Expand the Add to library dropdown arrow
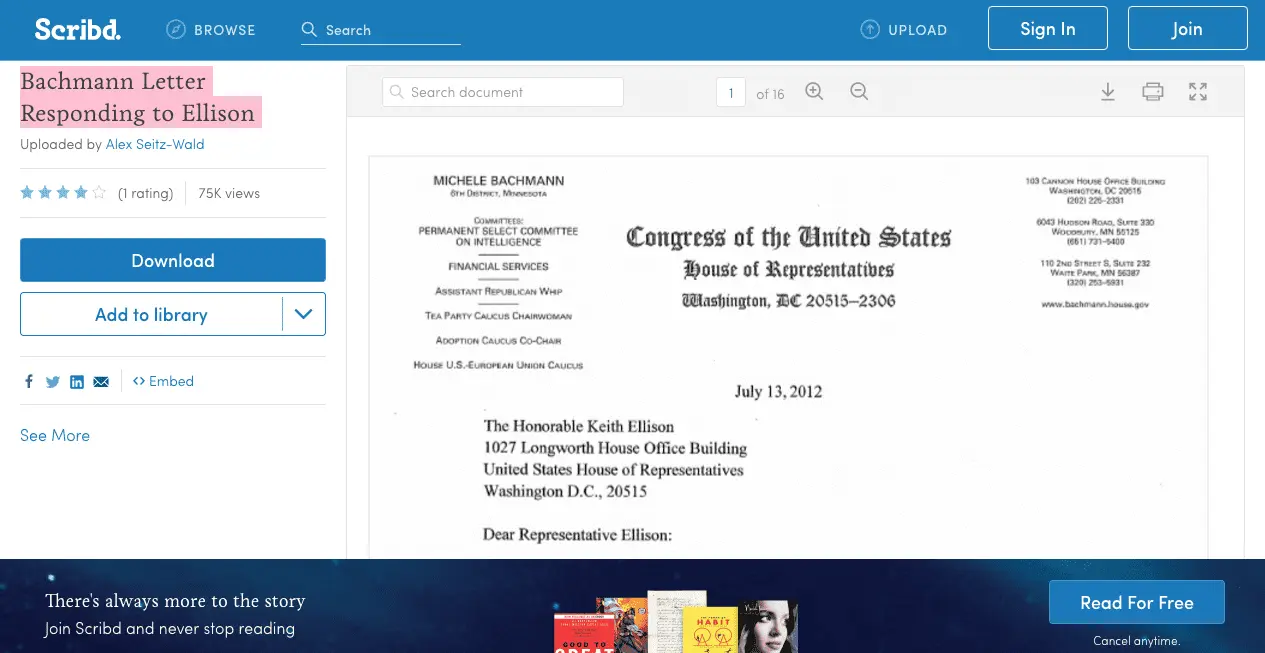The height and width of the screenshot is (653, 1265). 304,315
